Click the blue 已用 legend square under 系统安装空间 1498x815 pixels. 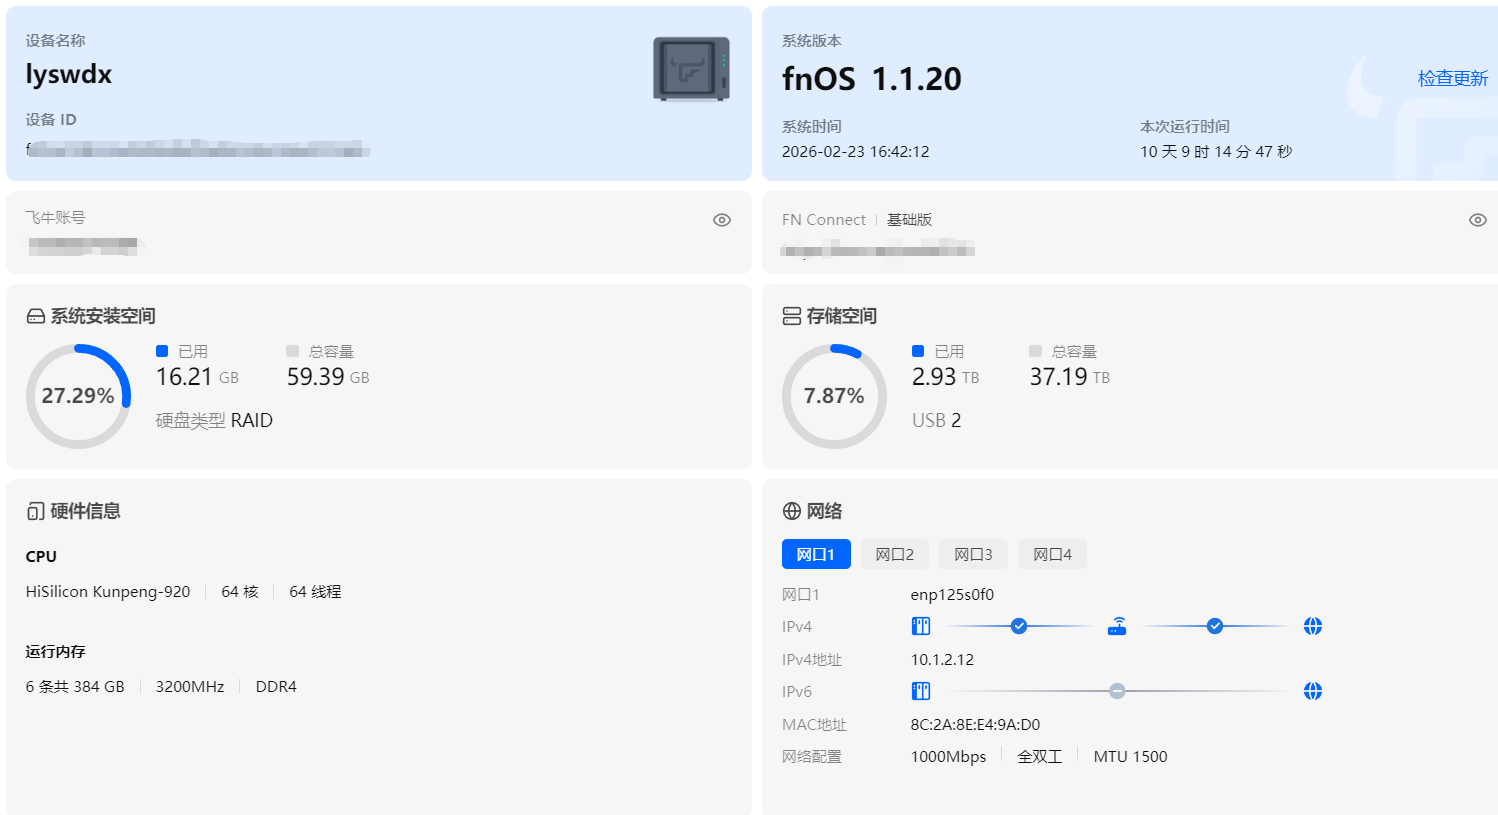(x=162, y=351)
